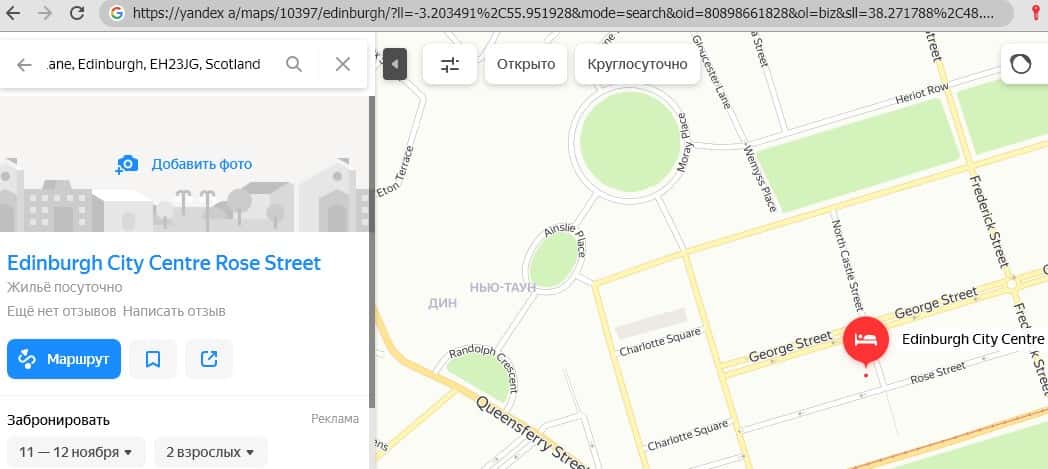Toggle the Открыто filter

pyautogui.click(x=526, y=64)
